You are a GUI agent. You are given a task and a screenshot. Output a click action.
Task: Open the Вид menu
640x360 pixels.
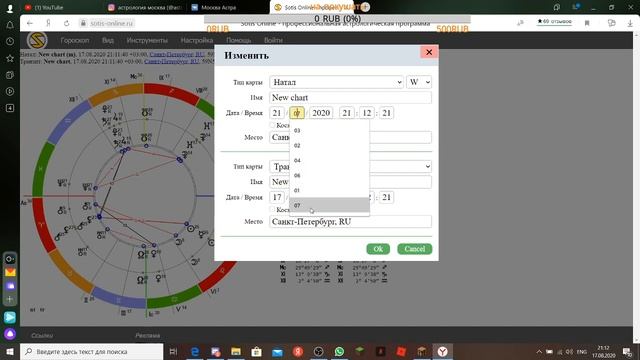click(x=108, y=40)
